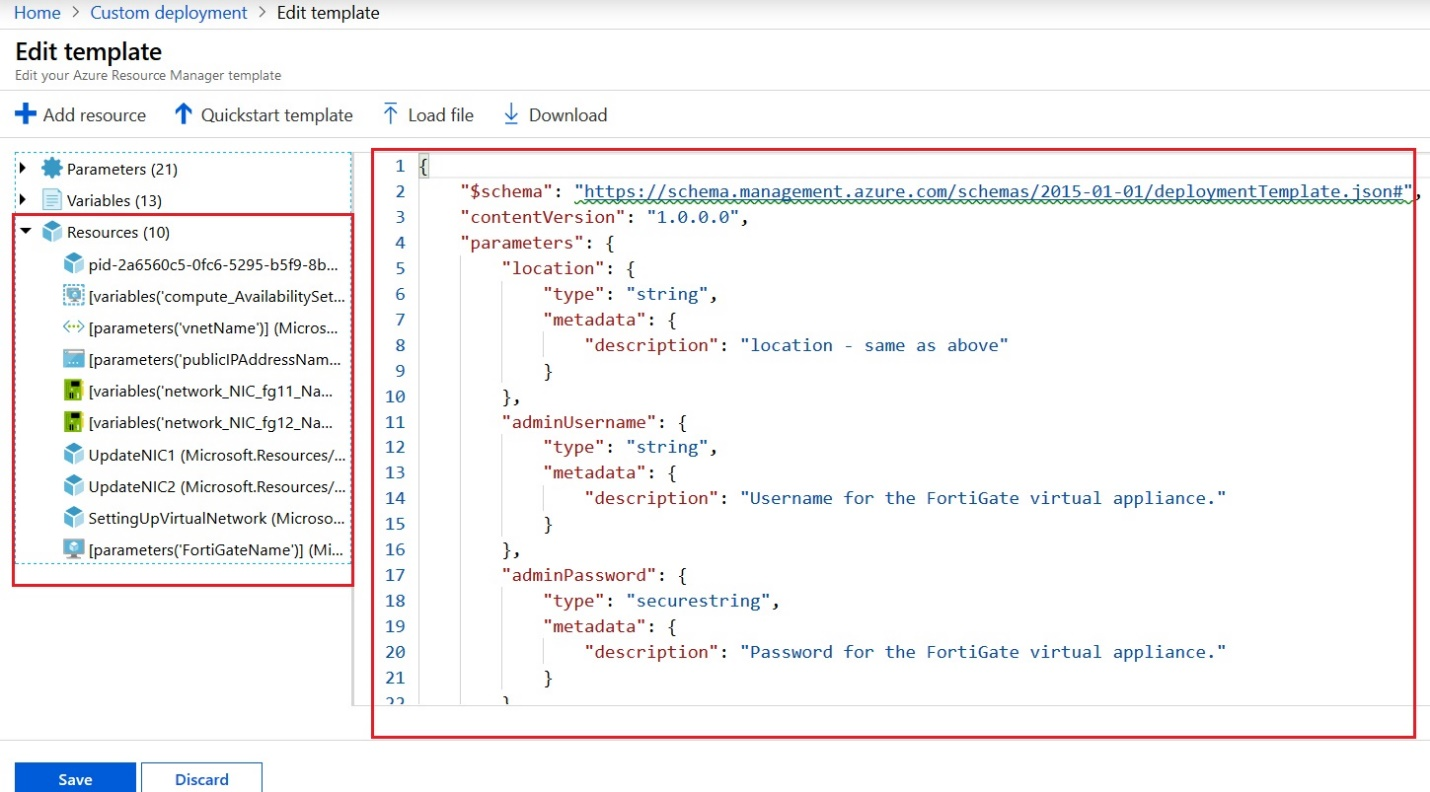Click the Load file upload icon
Viewport: 1430px width, 792px height.
click(x=391, y=114)
